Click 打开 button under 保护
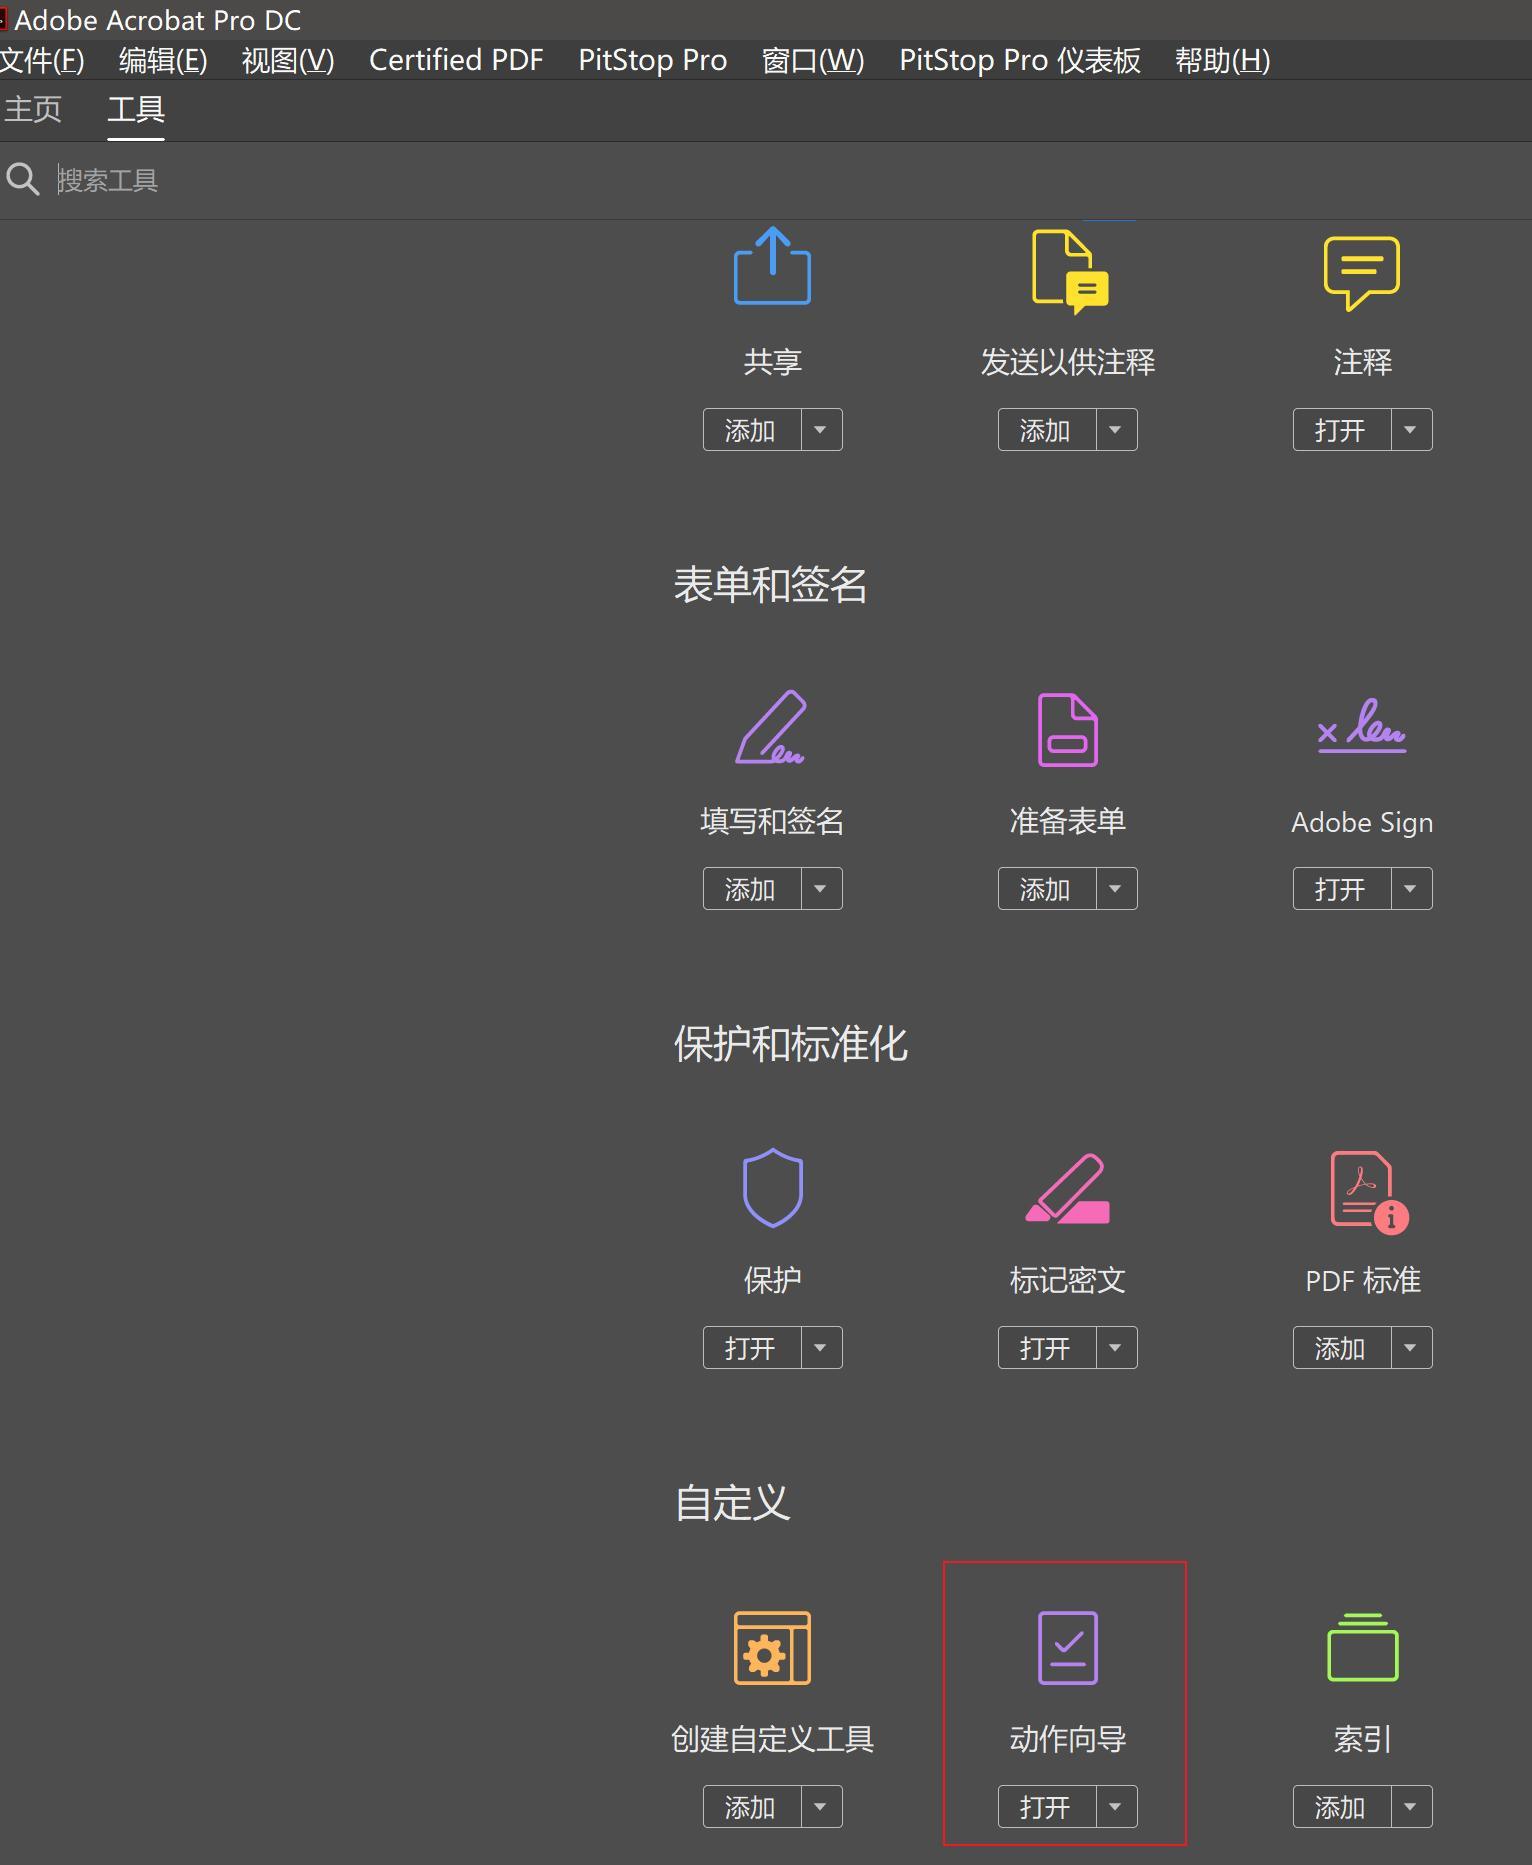The height and width of the screenshot is (1865, 1532). 752,1348
